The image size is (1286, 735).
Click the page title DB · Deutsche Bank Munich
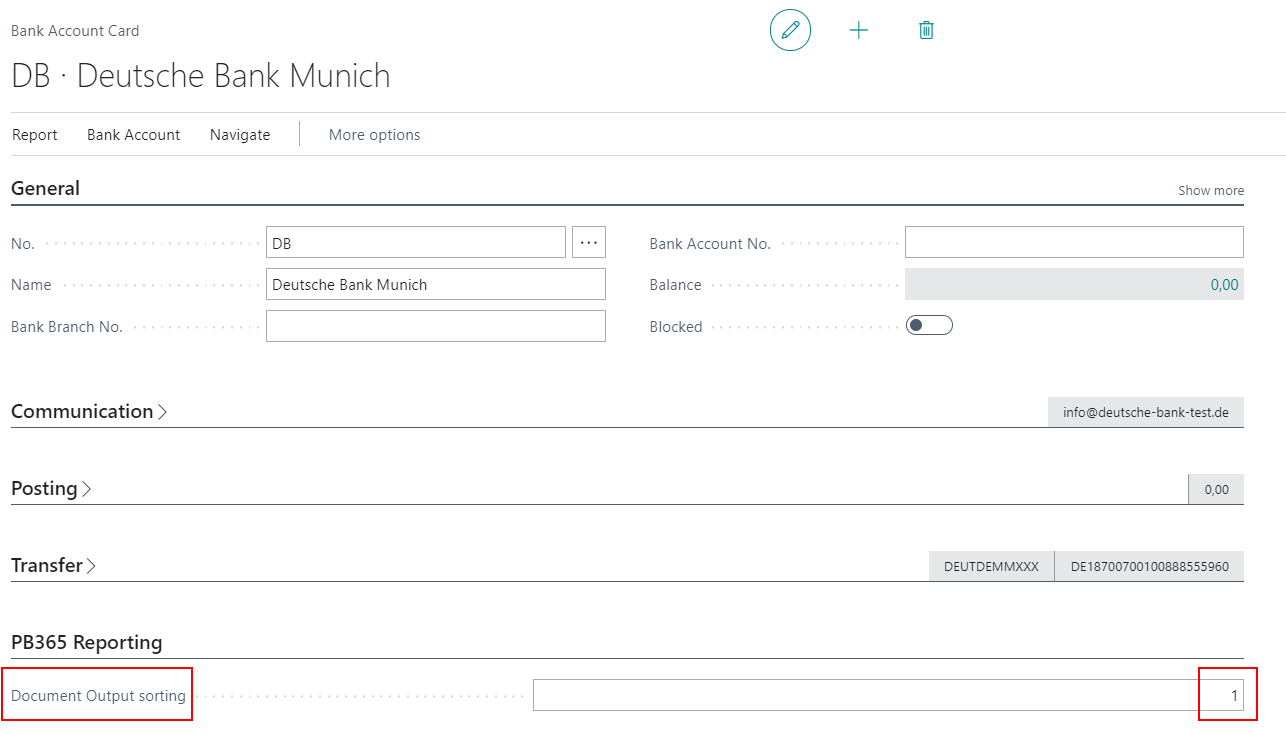(200, 76)
